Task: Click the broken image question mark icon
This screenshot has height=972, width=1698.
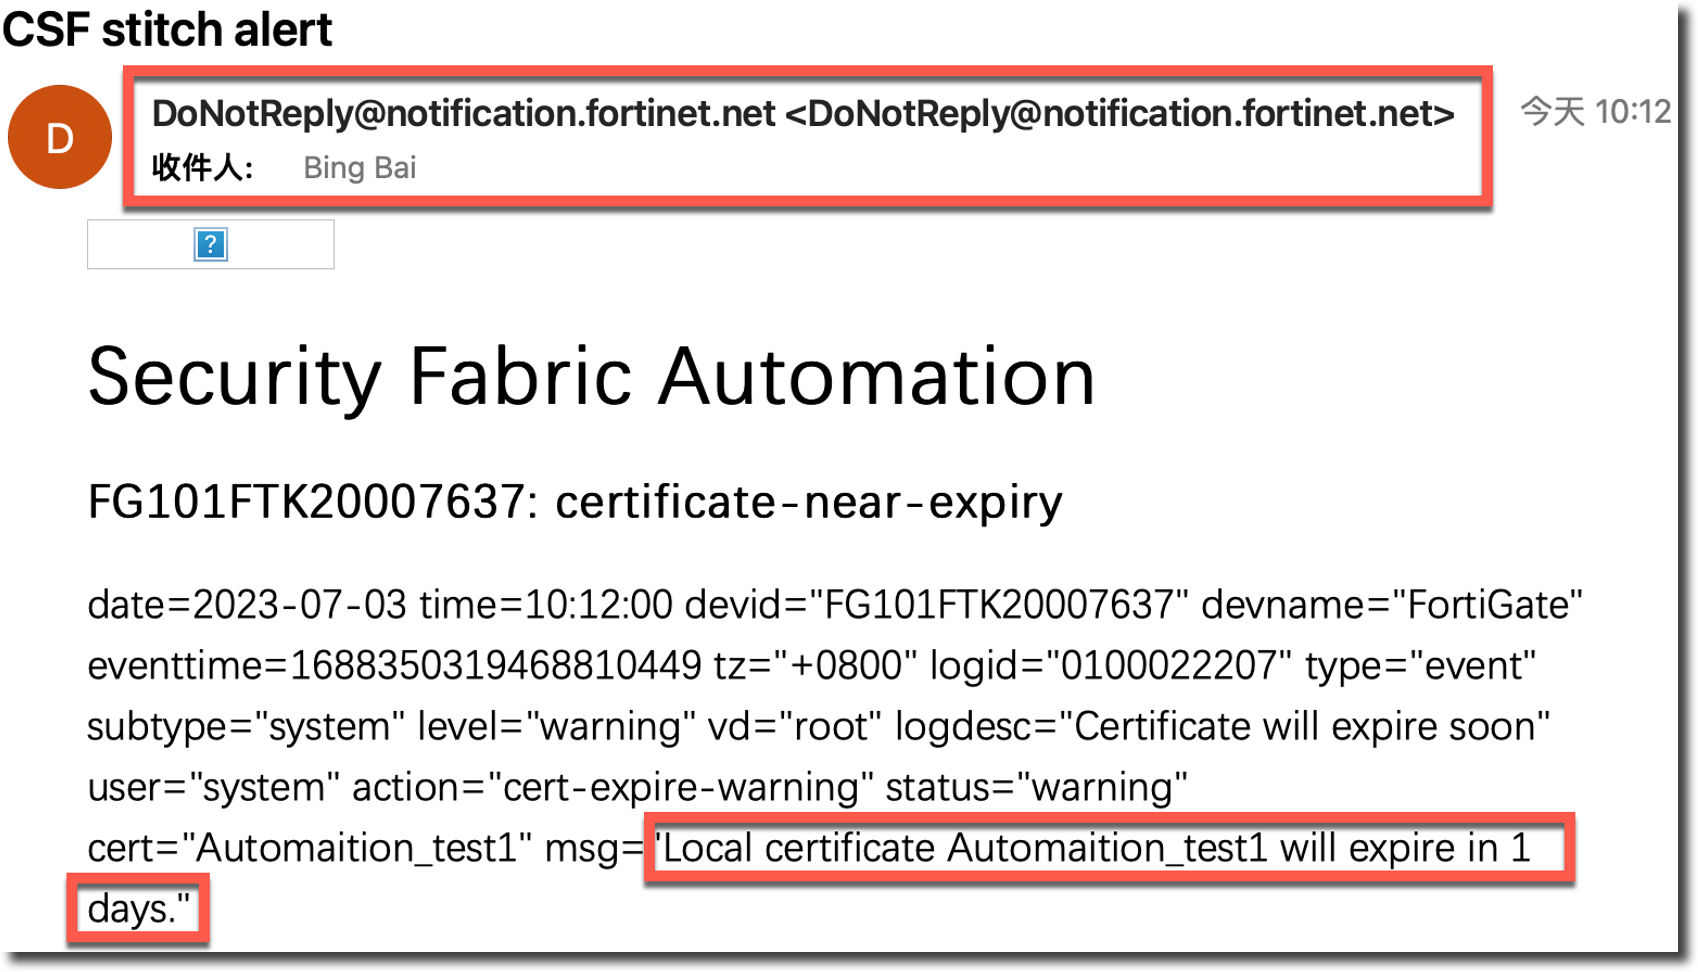Action: point(210,244)
